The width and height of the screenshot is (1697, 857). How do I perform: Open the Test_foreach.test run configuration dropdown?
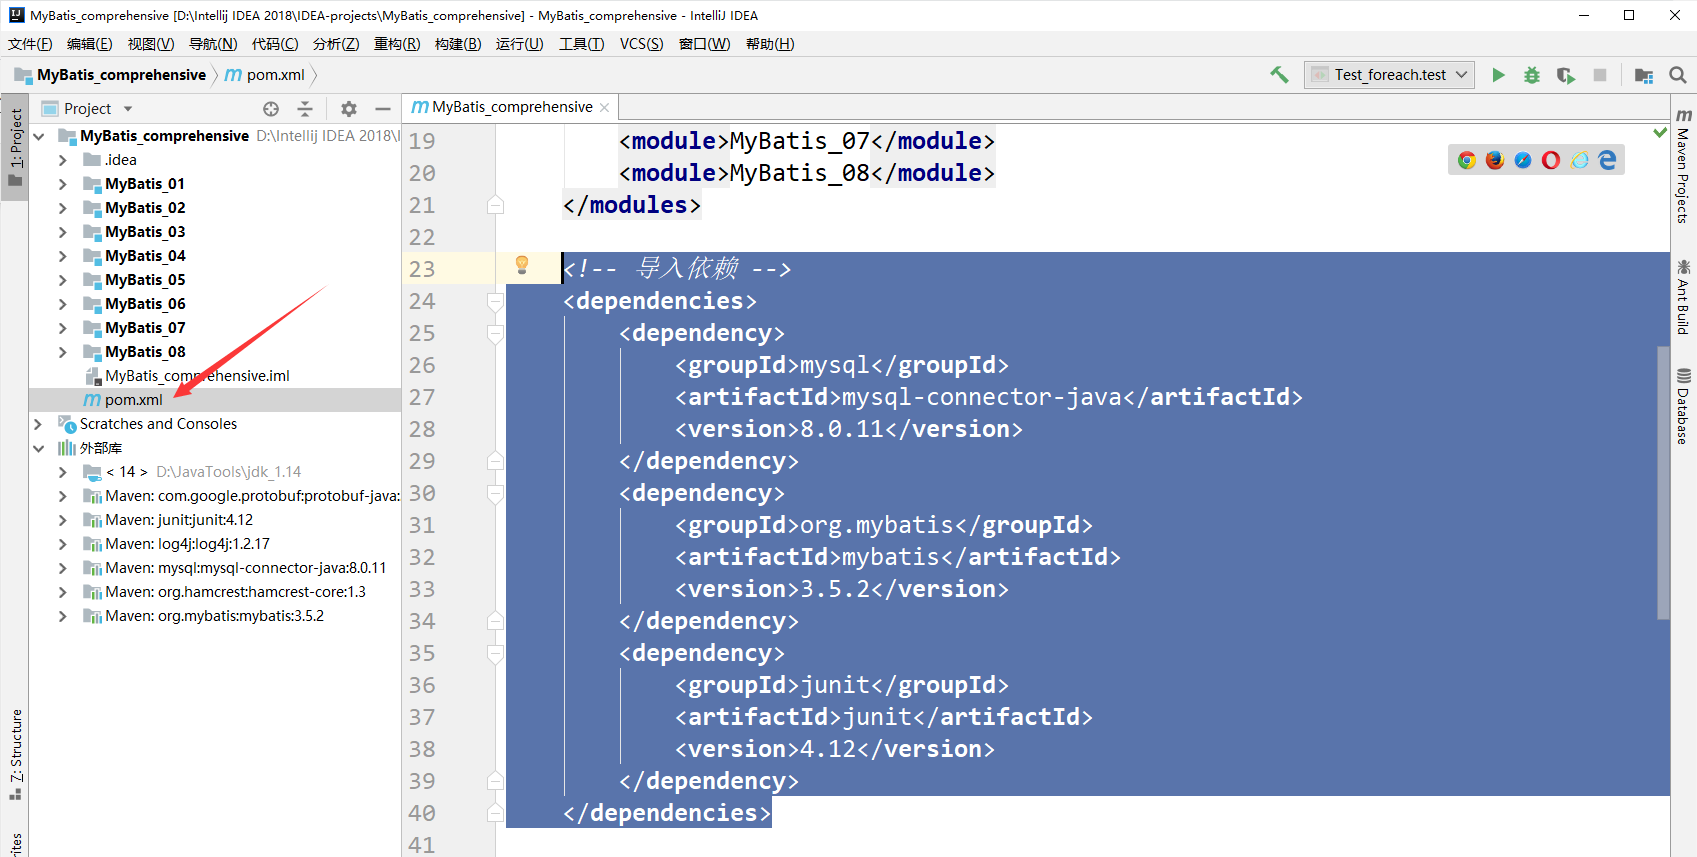point(1389,75)
